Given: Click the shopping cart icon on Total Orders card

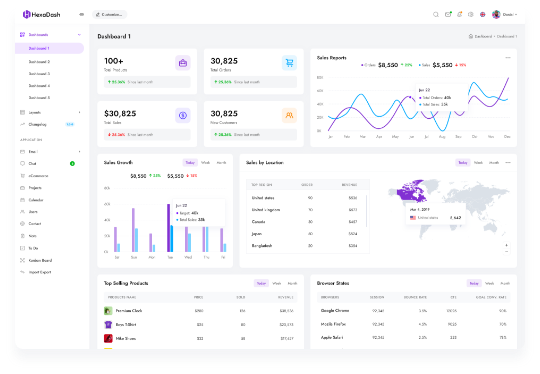Looking at the screenshot, I should coord(289,63).
